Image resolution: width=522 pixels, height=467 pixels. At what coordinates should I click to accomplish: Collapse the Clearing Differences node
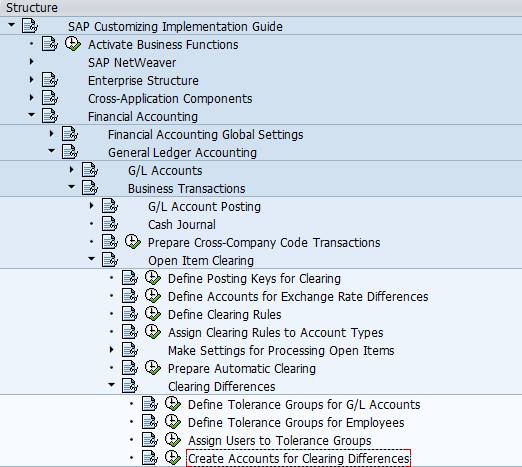112,385
